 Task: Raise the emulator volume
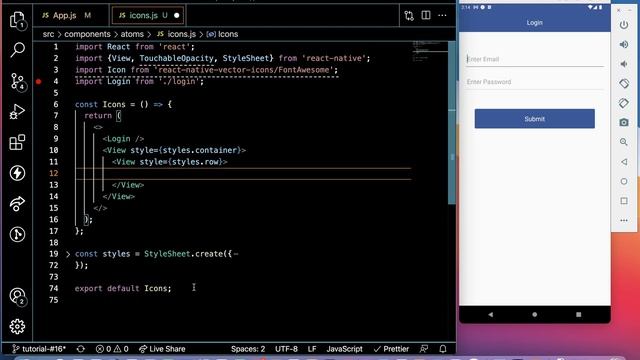pyautogui.click(x=624, y=44)
